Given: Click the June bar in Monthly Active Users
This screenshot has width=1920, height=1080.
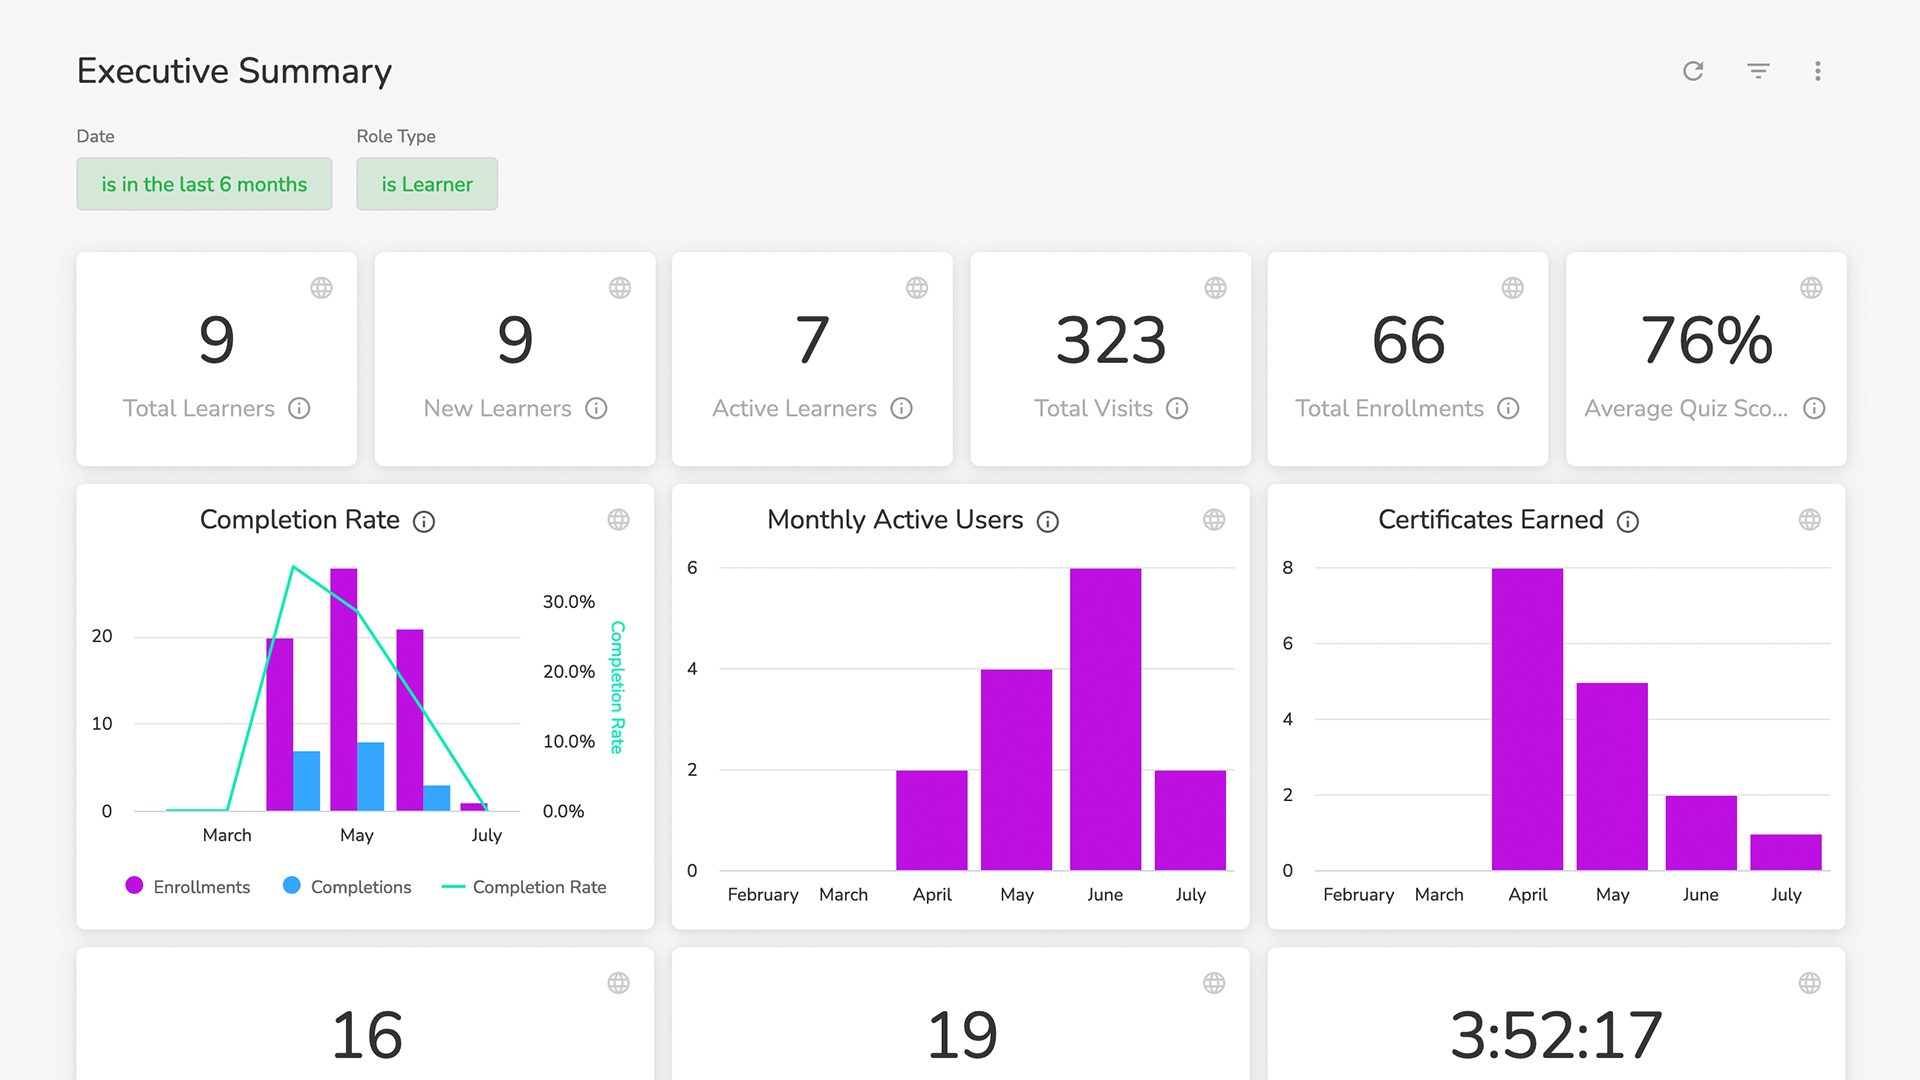Looking at the screenshot, I should [1105, 720].
